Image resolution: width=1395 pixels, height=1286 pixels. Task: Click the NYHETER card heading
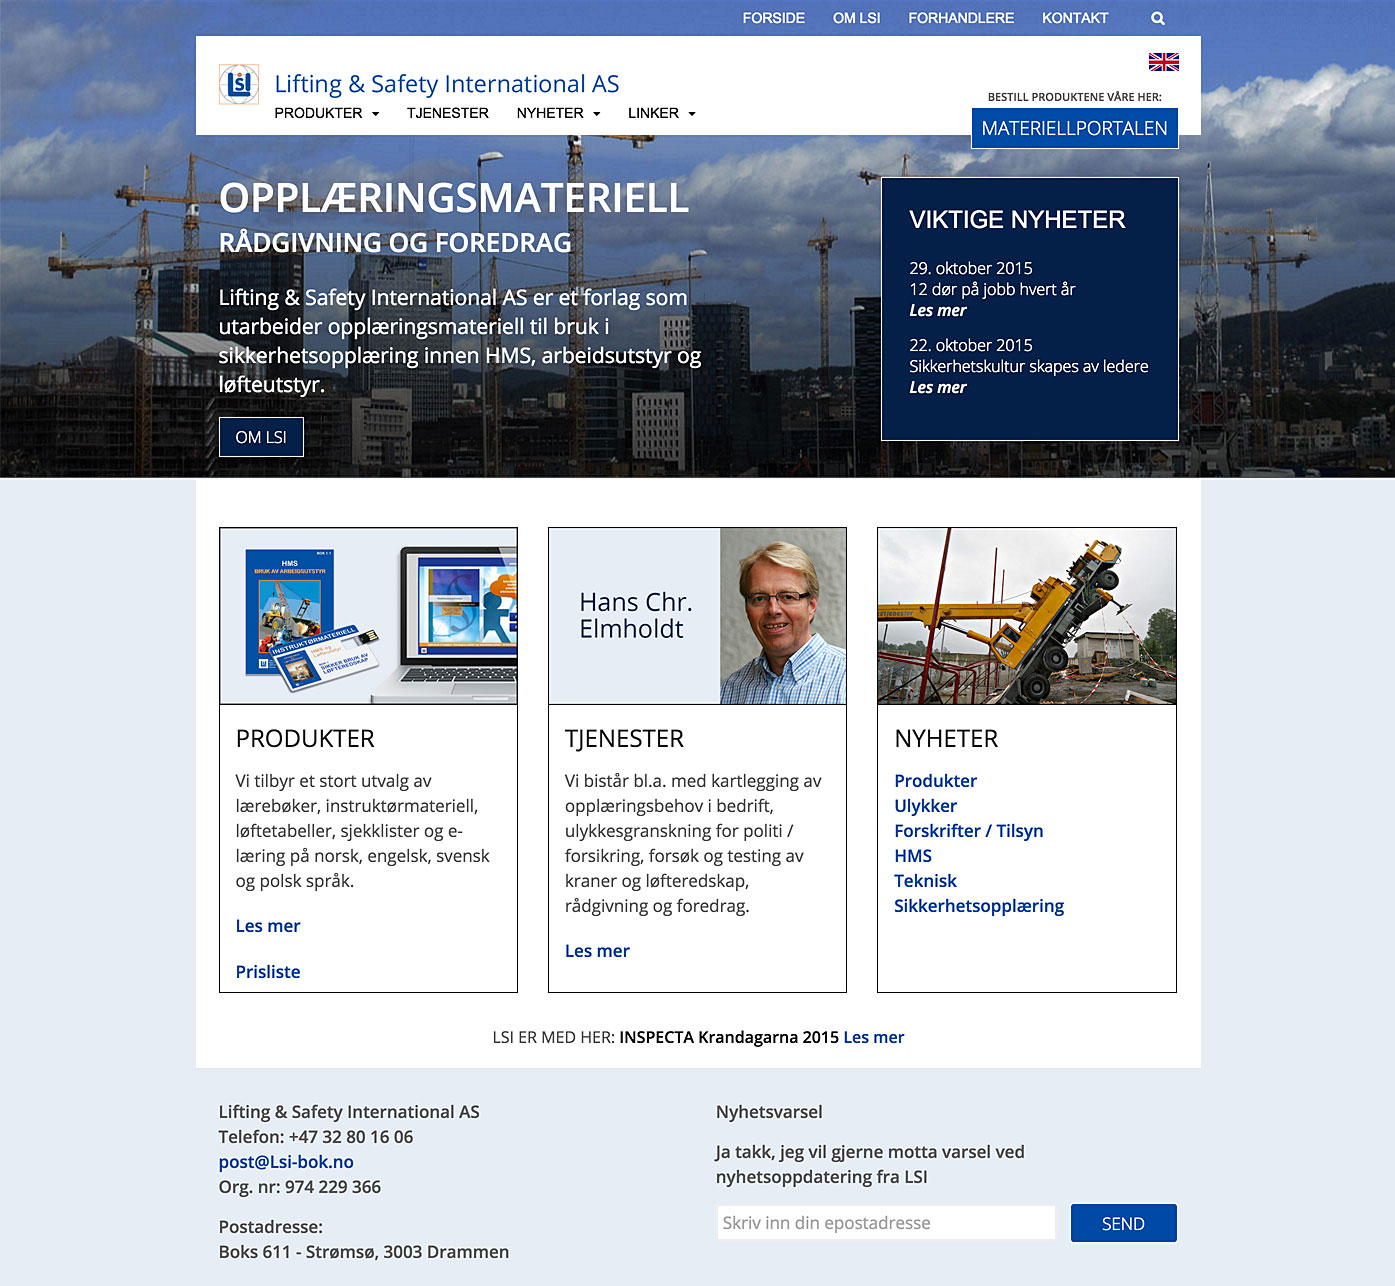click(x=946, y=739)
